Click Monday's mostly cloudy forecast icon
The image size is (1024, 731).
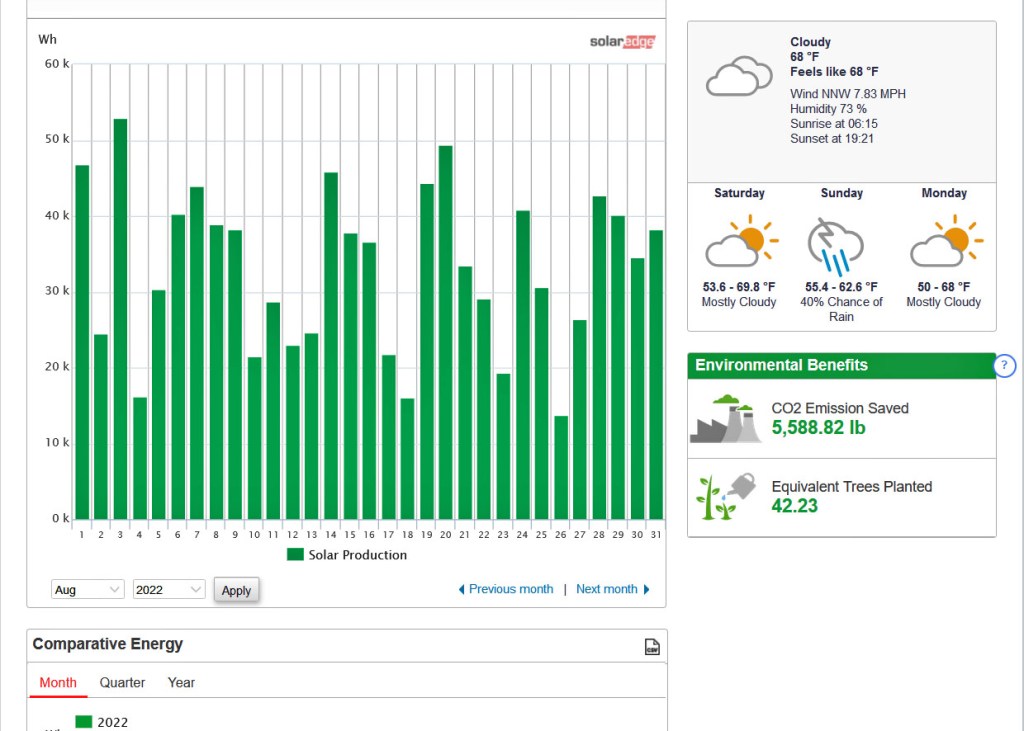pos(944,241)
